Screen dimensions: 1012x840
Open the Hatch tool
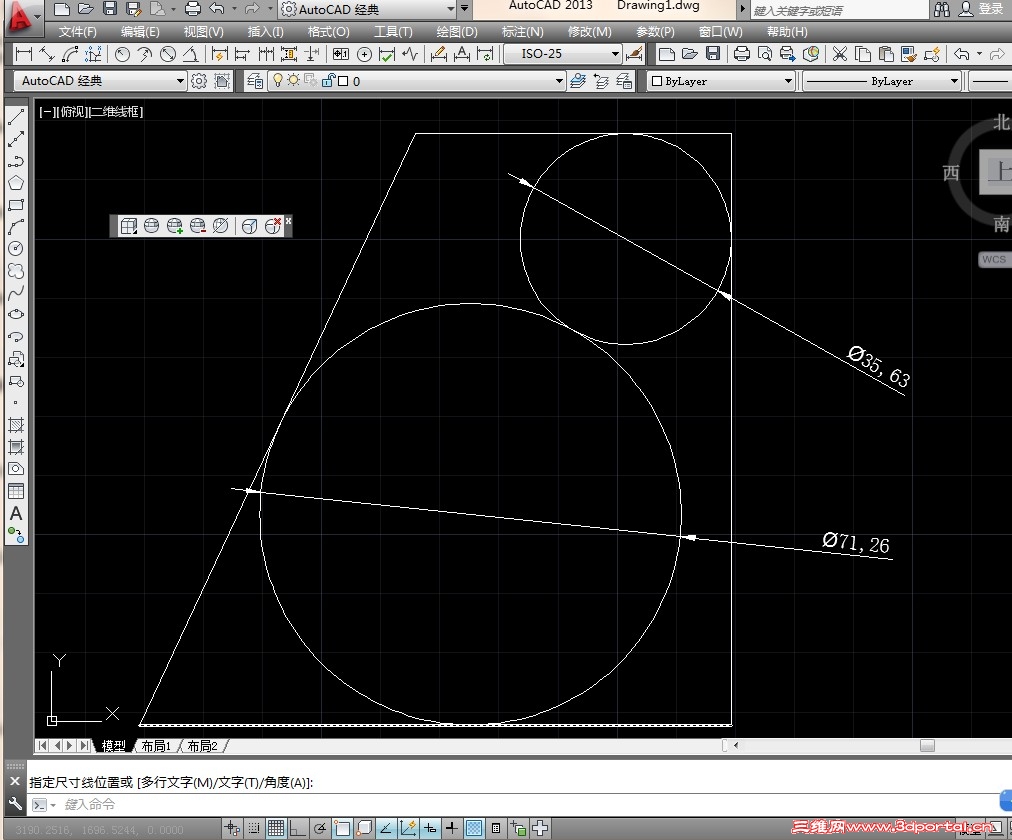pos(16,425)
